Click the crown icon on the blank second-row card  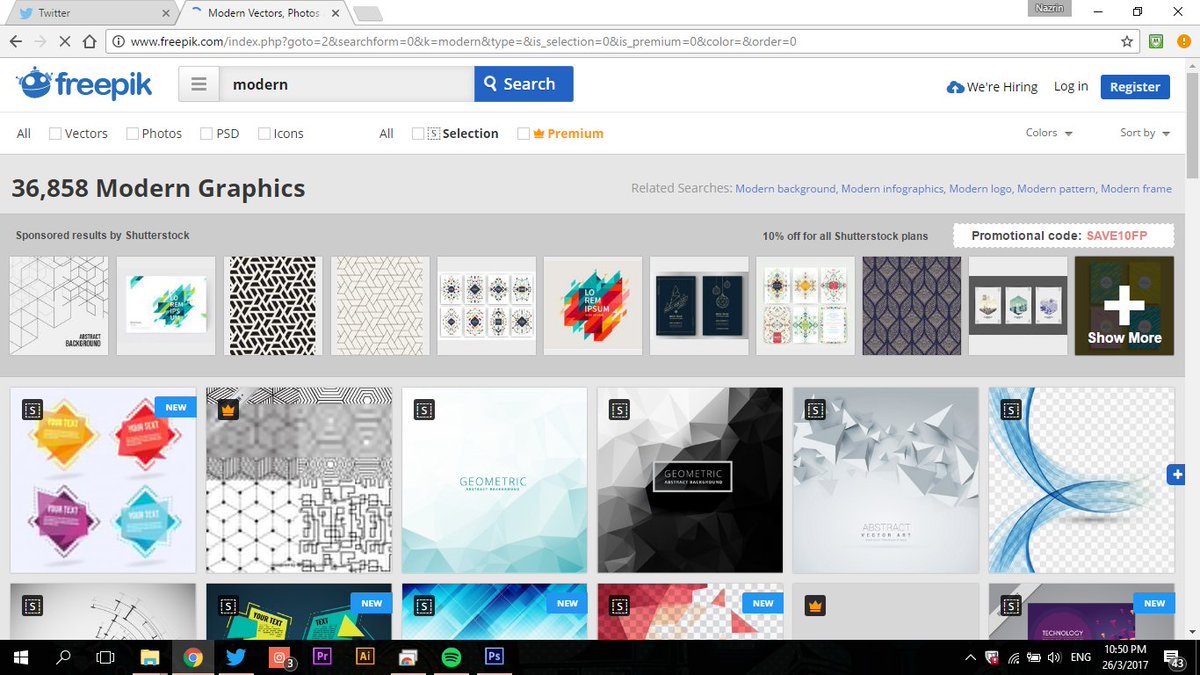click(x=815, y=605)
